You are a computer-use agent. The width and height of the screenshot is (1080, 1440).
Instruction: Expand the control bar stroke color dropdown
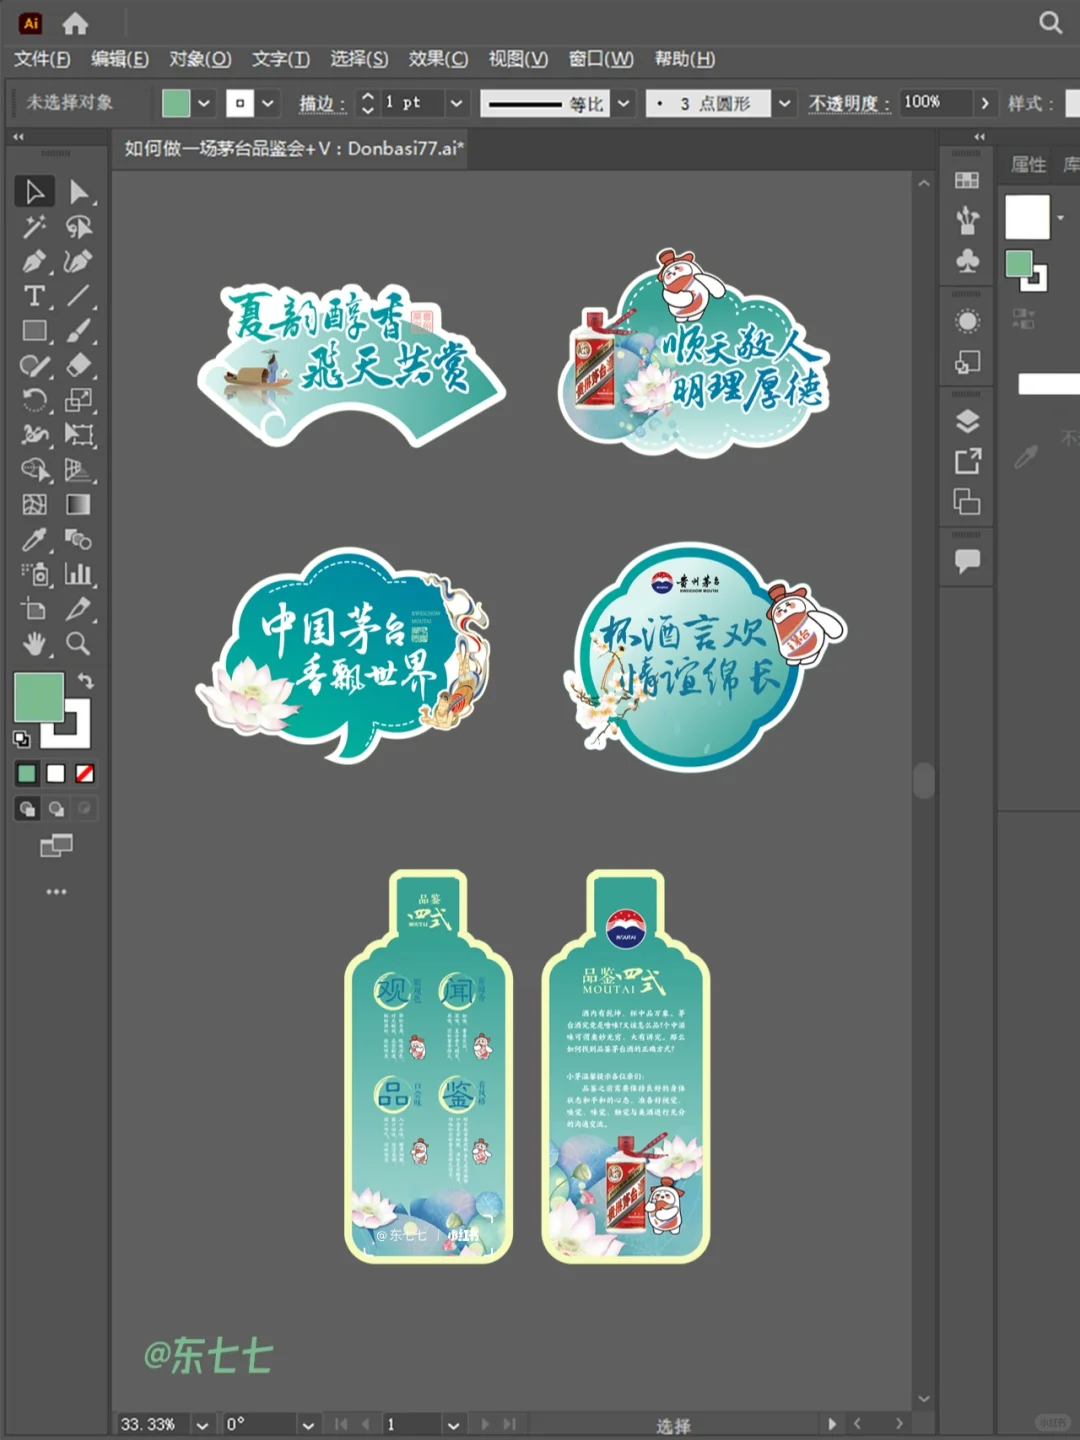tap(268, 103)
